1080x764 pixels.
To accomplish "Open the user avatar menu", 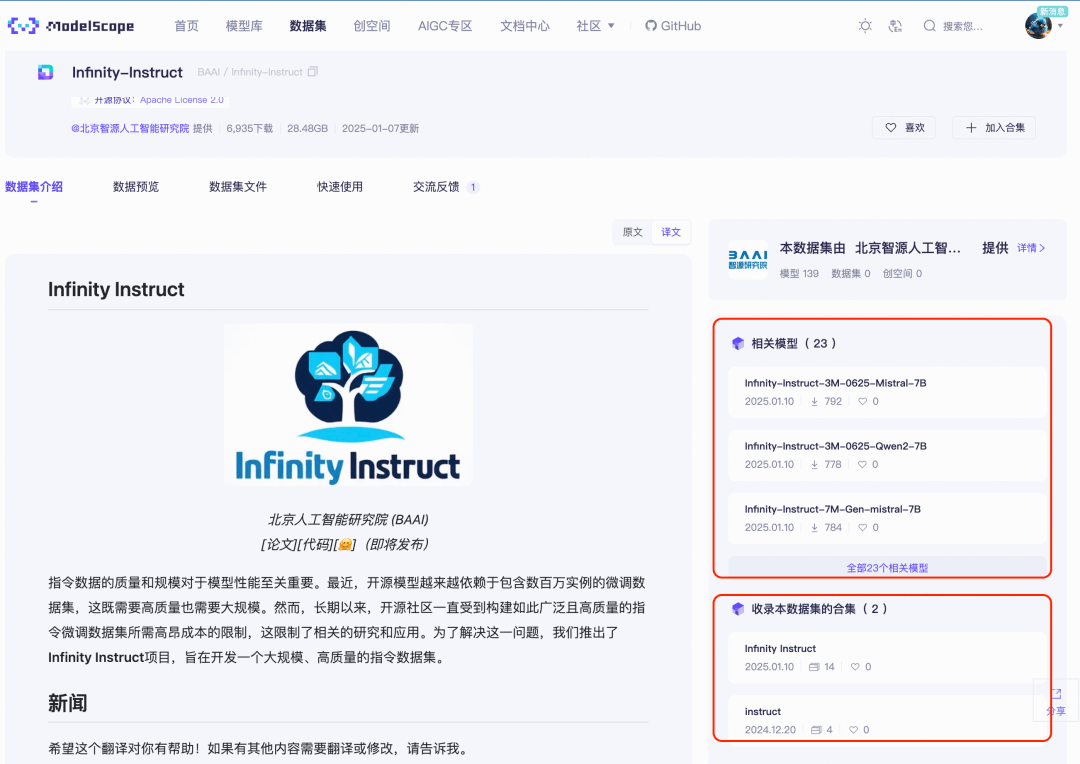I will pyautogui.click(x=1038, y=26).
